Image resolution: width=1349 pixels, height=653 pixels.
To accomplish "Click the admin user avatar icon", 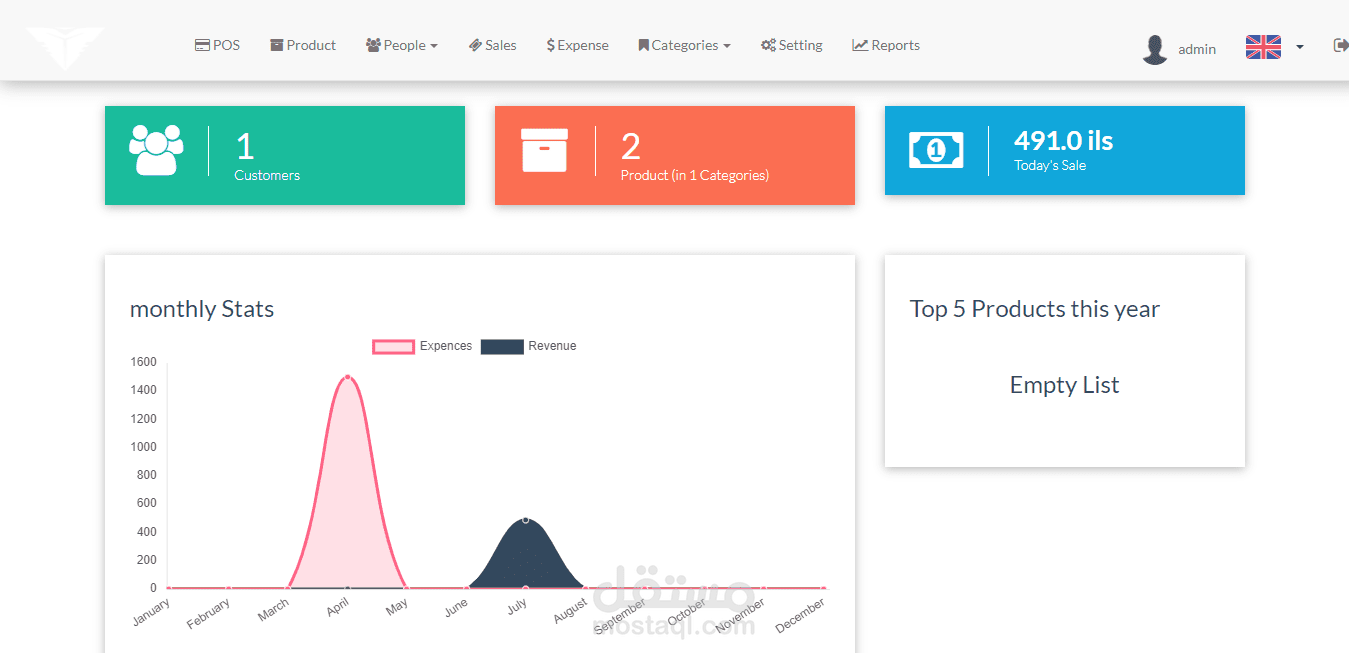I will pyautogui.click(x=1155, y=49).
